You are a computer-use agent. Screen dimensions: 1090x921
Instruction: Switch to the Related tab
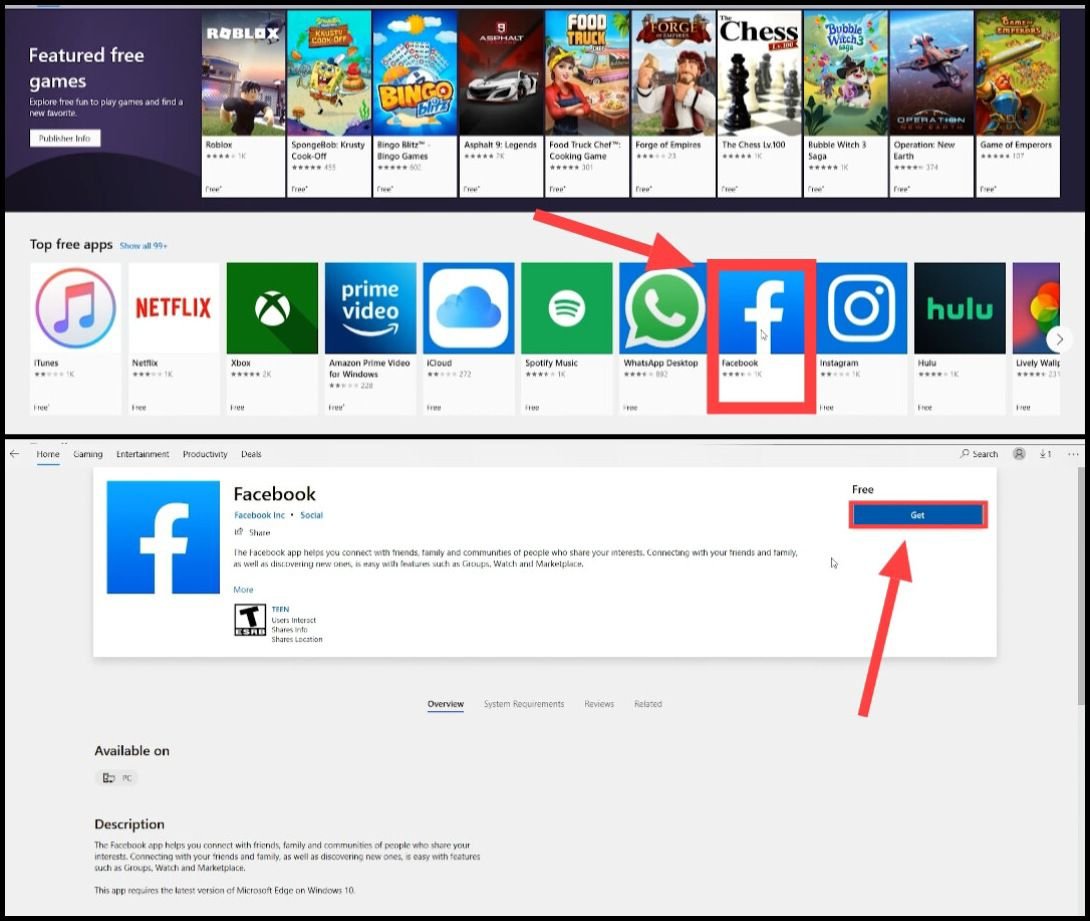click(648, 704)
